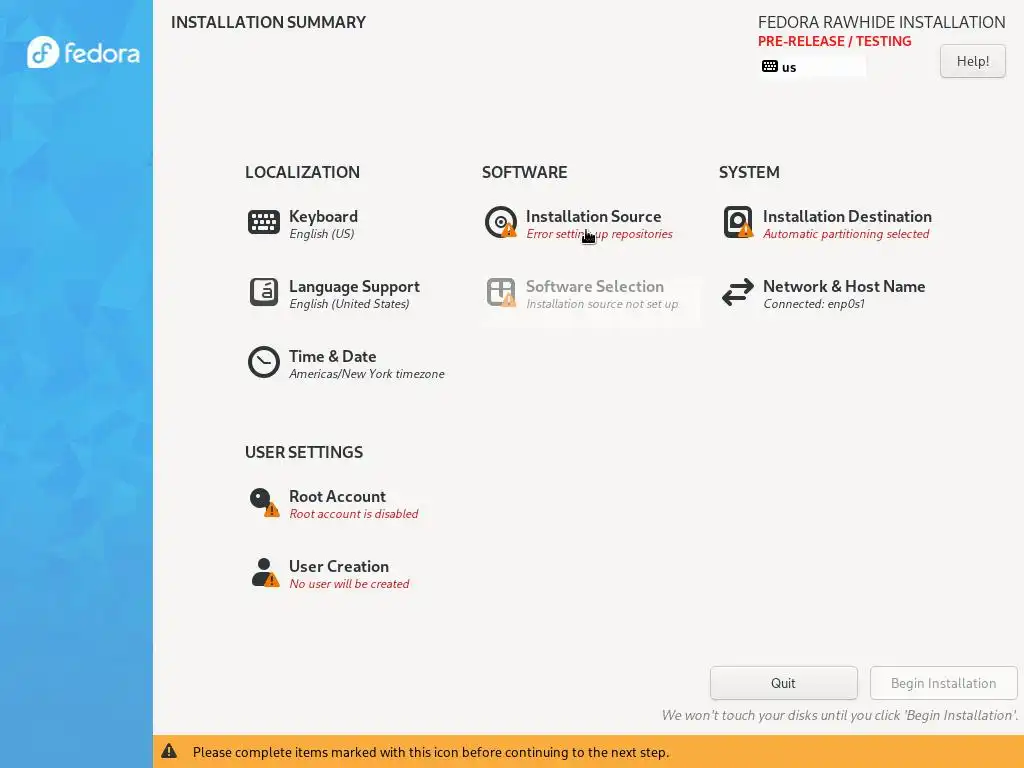
Task: Click the Network & Host Name arrows icon
Action: pyautogui.click(x=738, y=292)
